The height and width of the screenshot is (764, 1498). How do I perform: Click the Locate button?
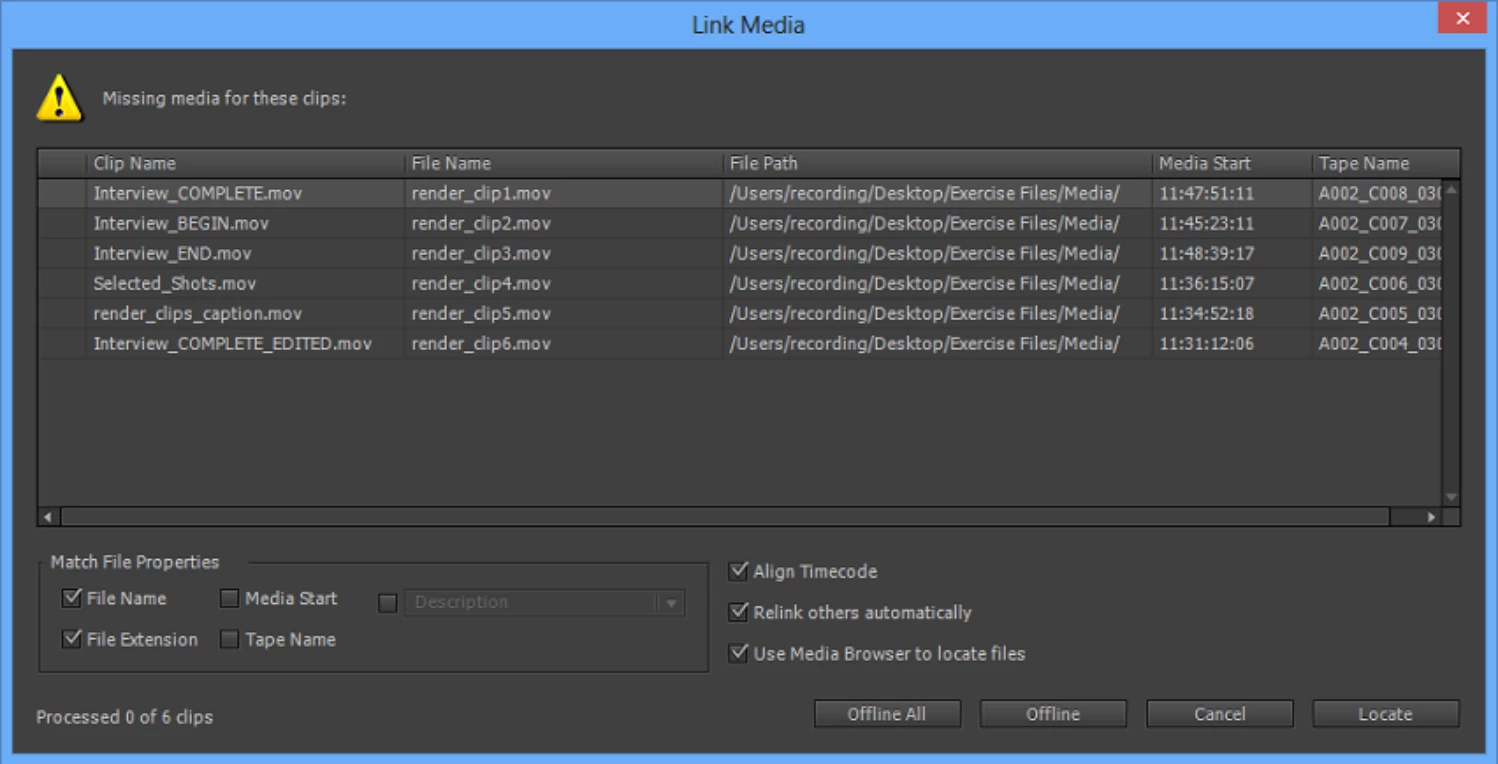tap(1385, 714)
